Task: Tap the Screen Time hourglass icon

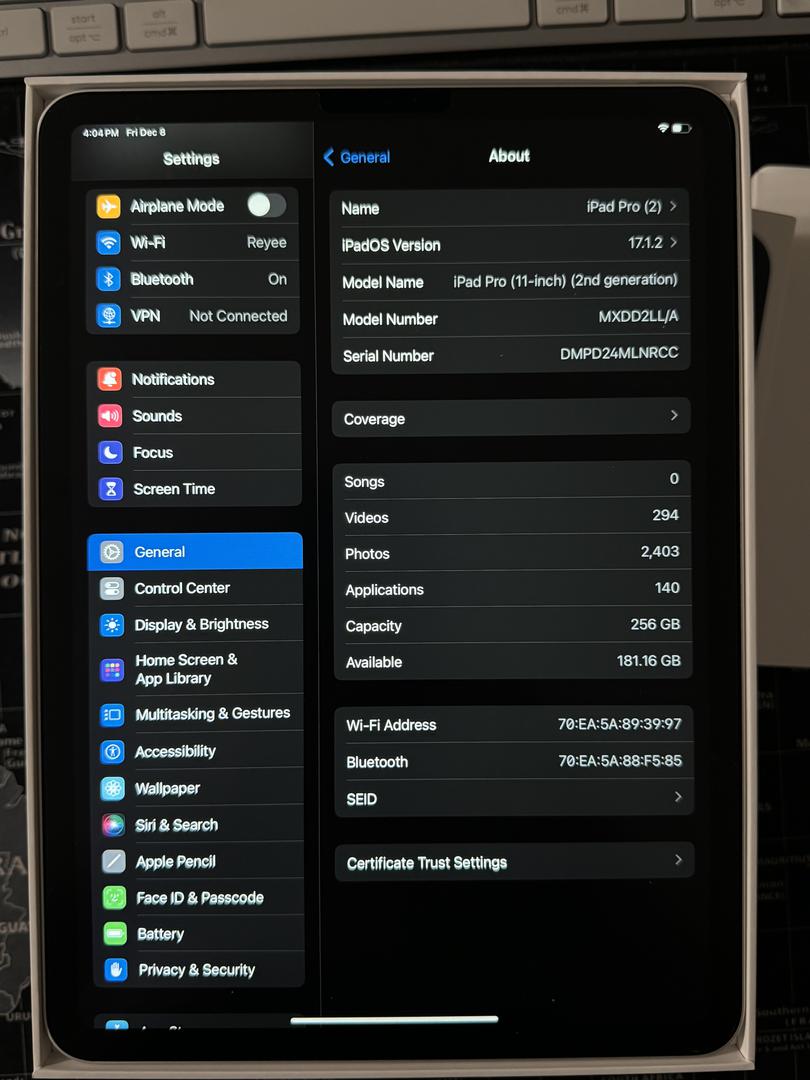Action: pos(111,489)
